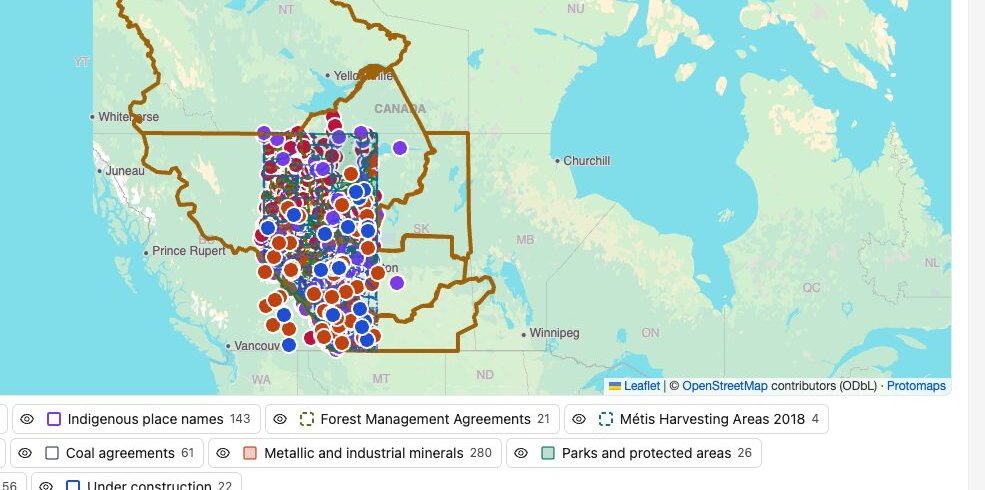This screenshot has width=985, height=490.
Task: Click the count 143 beside Indigenous place names
Action: tap(240, 419)
